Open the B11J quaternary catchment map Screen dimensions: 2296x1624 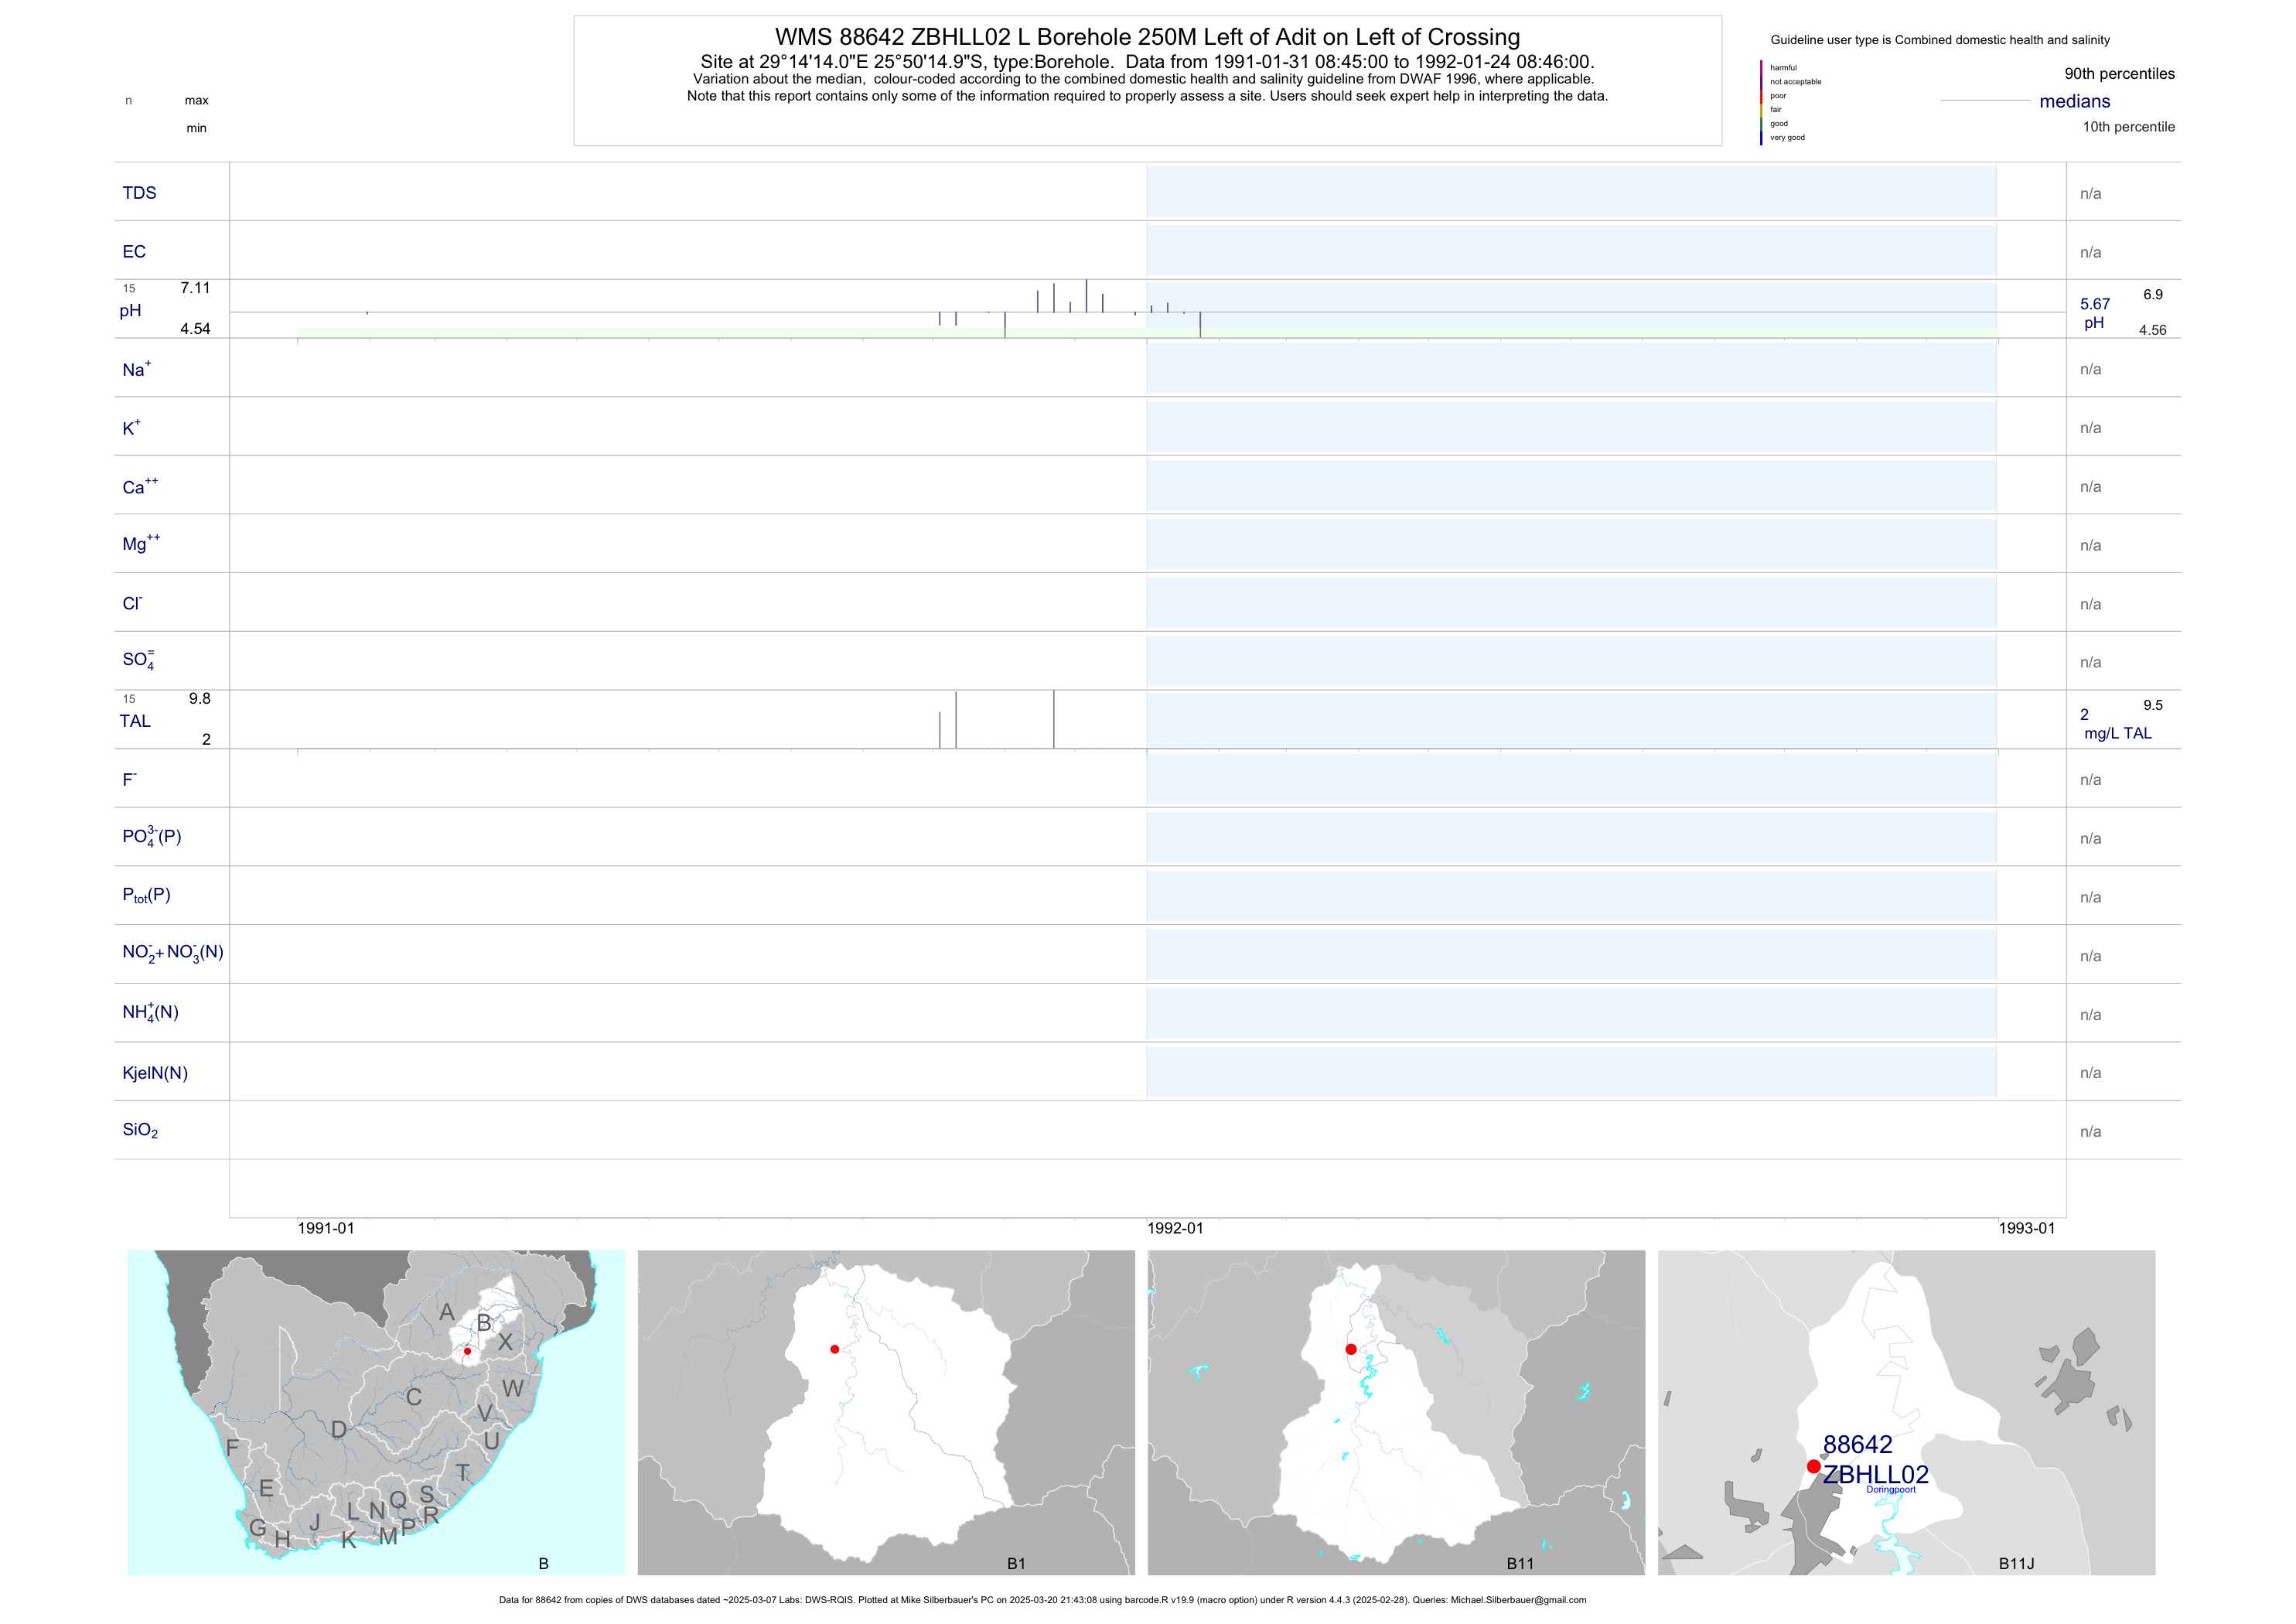click(x=1906, y=1412)
